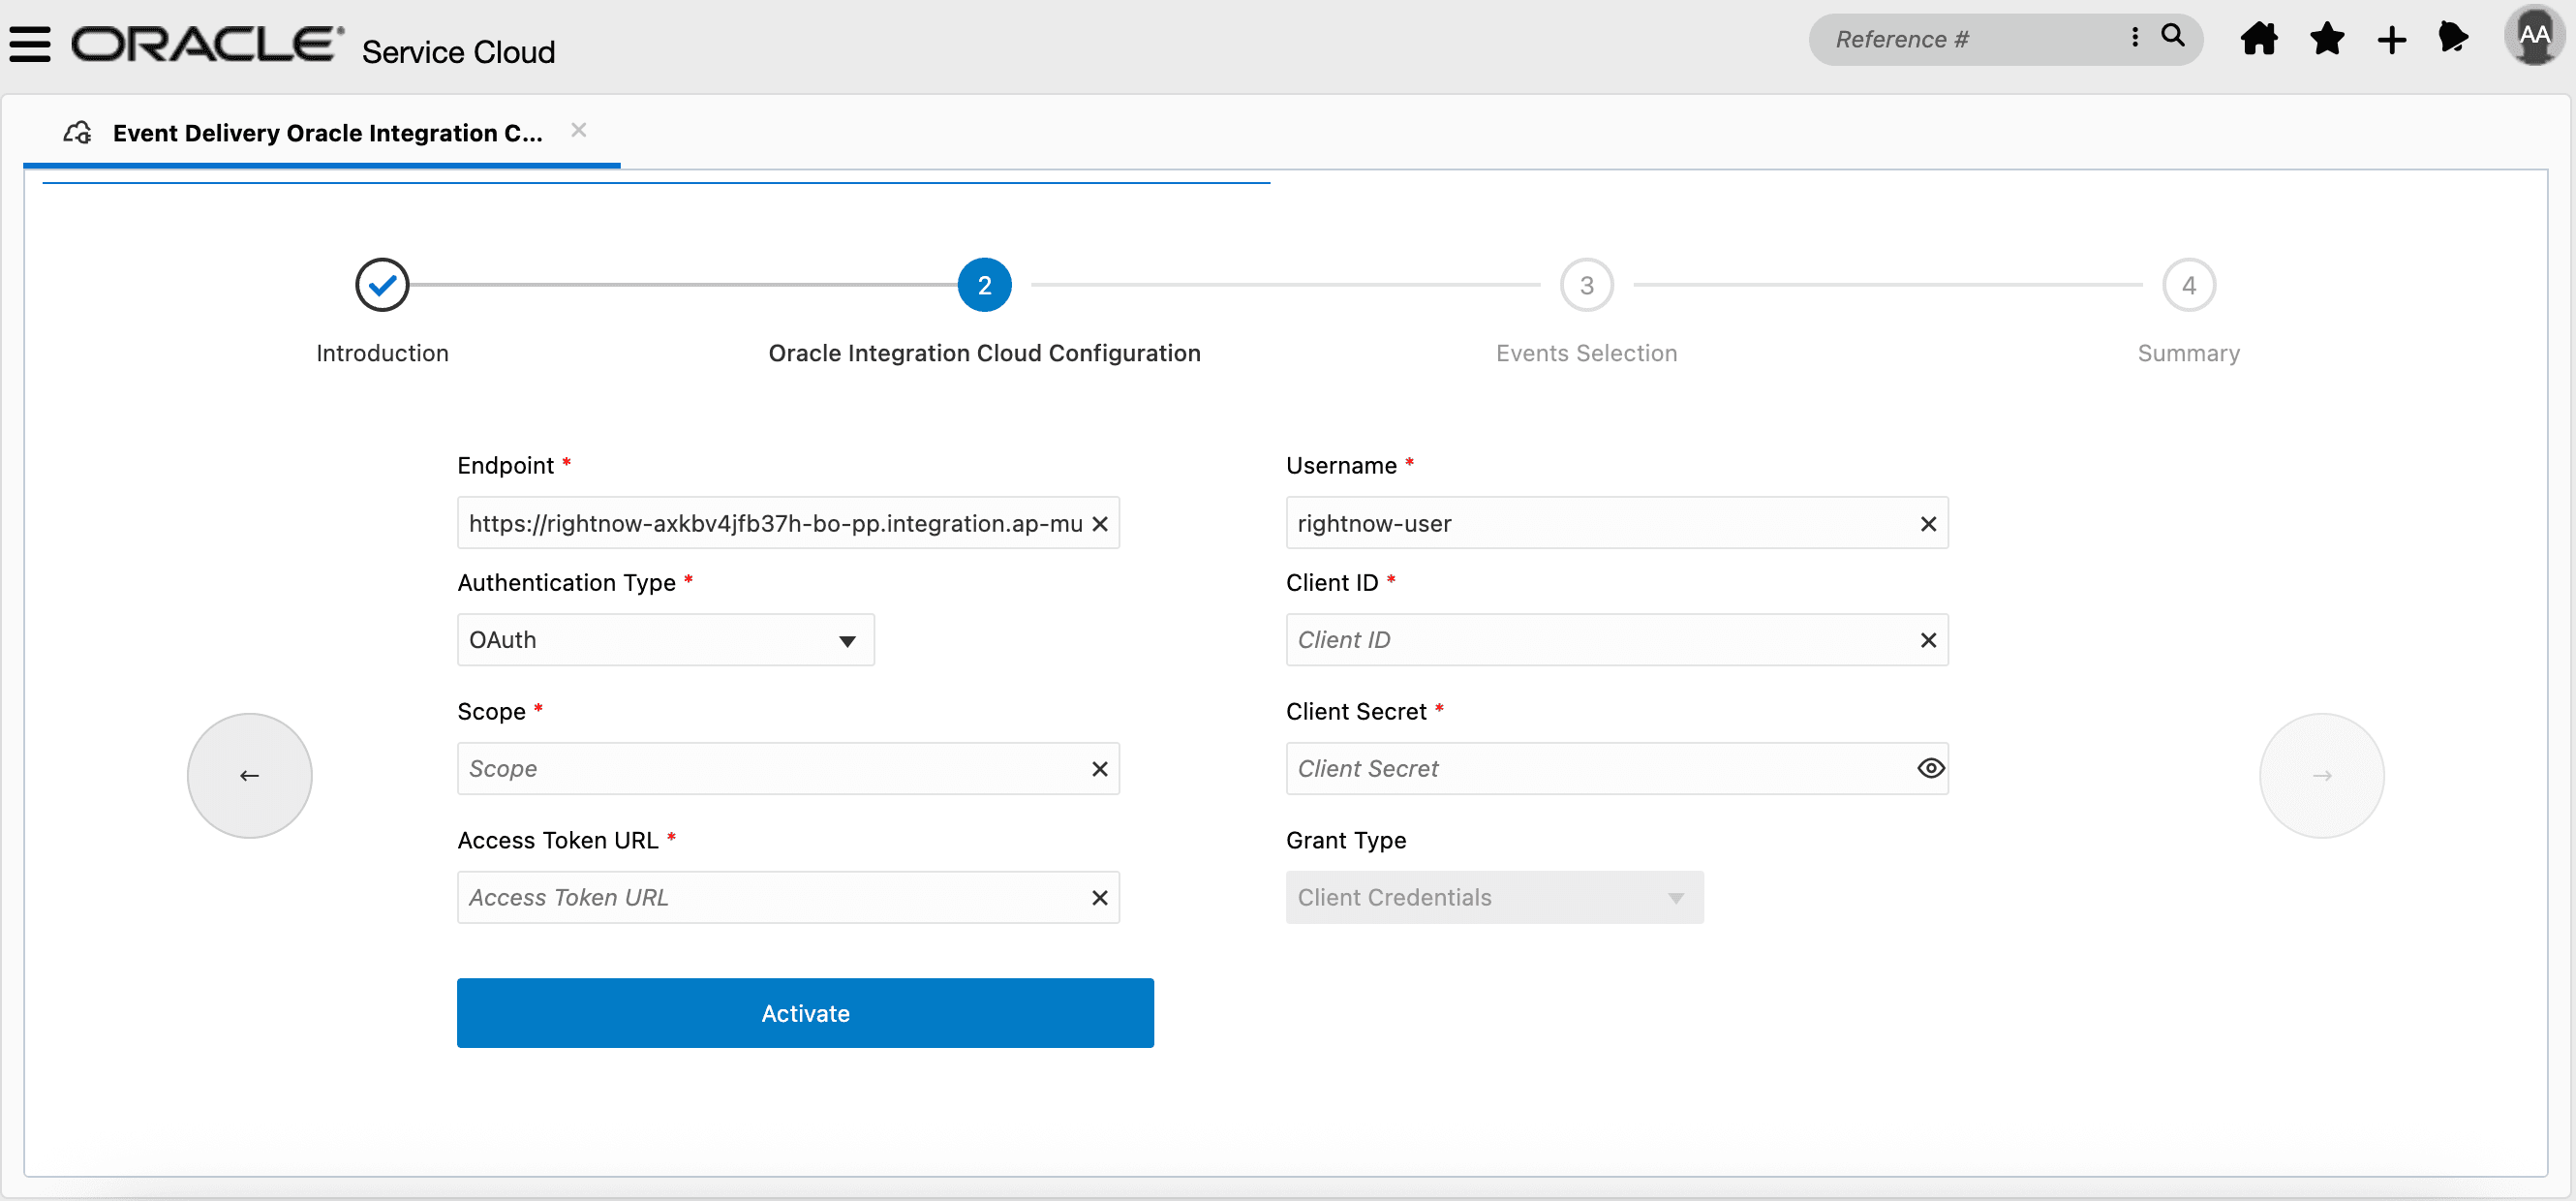2576x1201 pixels.
Task: Click the plus icon to add new item
Action: (x=2392, y=39)
